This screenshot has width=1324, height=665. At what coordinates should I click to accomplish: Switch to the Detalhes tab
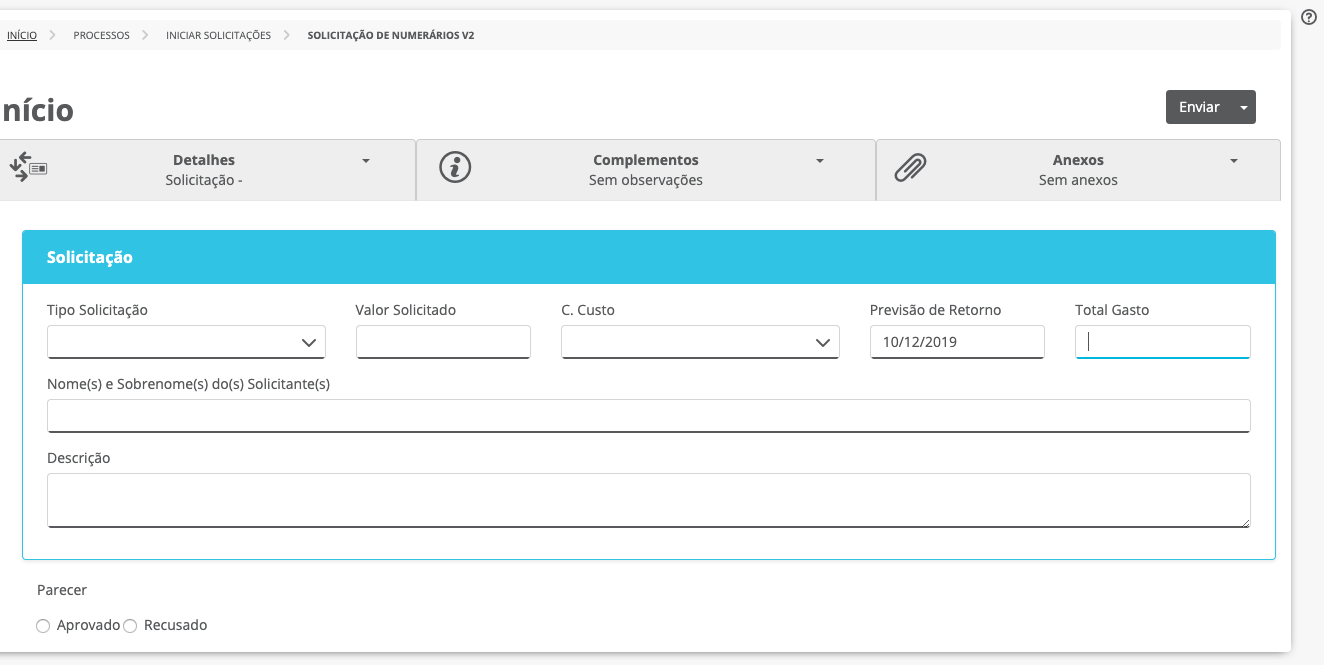[x=206, y=170]
